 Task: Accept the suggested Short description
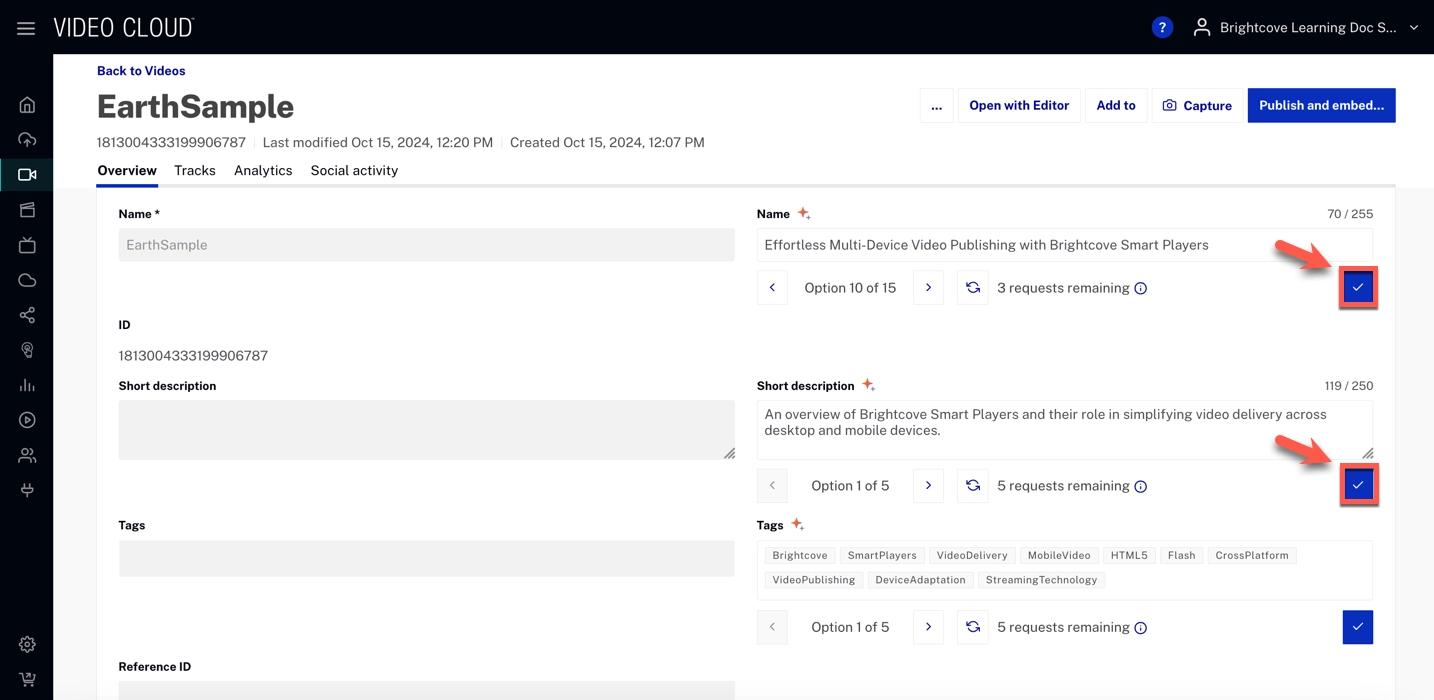coord(1357,485)
